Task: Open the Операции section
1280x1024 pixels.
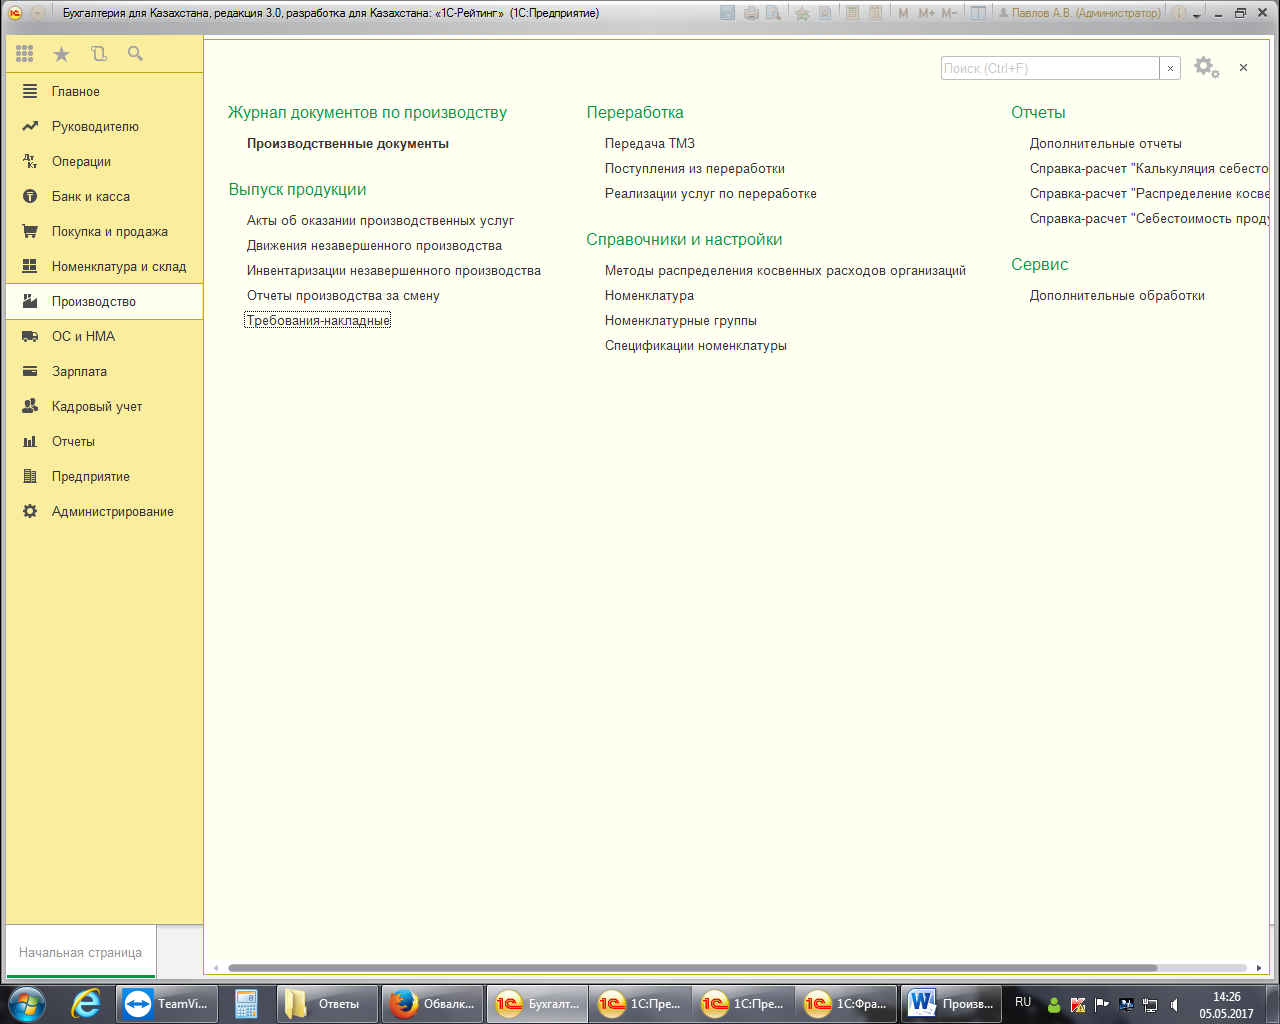Action: click(104, 161)
